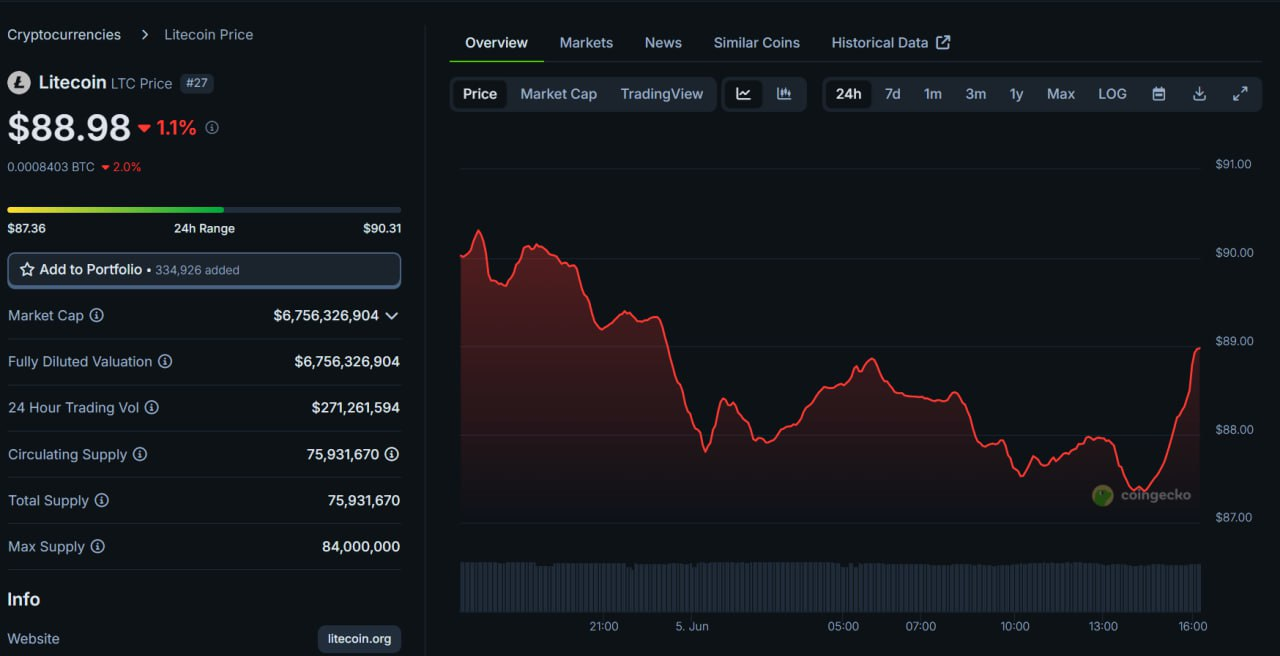This screenshot has height=656, width=1280.
Task: Open the Historical Data tab
Action: coord(891,42)
